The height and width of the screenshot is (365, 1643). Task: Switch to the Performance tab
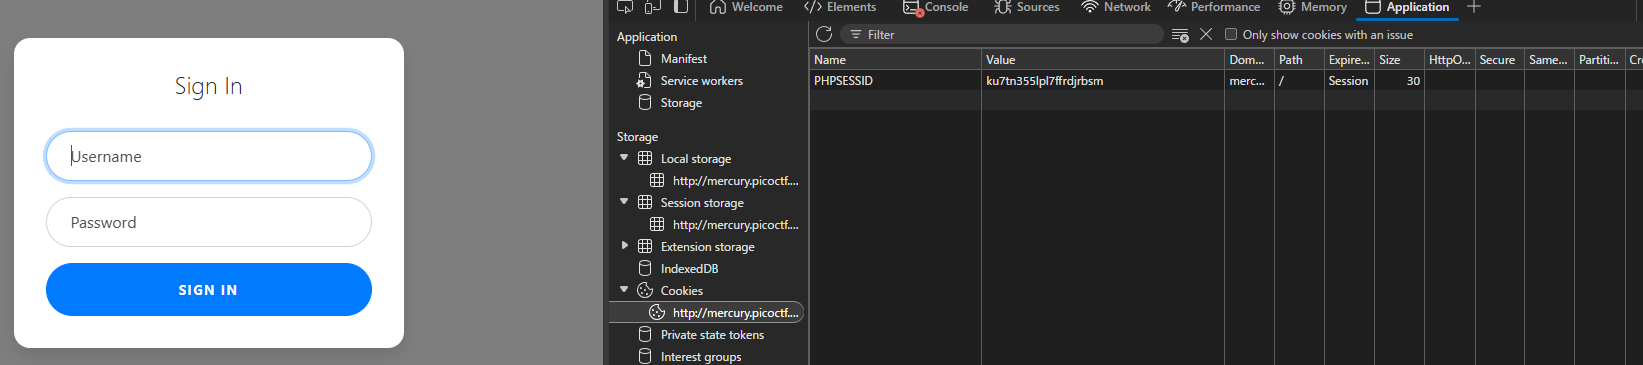click(x=1214, y=7)
